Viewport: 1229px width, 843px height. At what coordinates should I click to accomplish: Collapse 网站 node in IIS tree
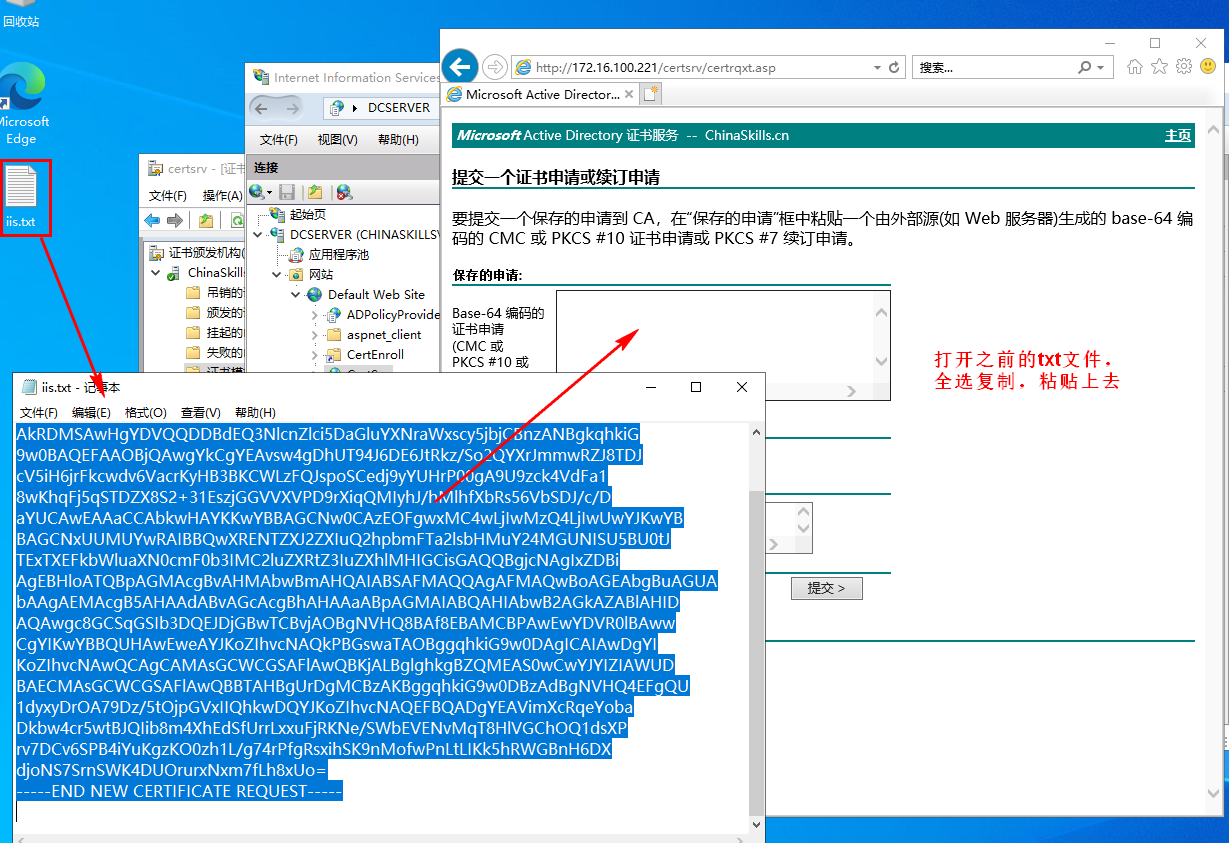(x=278, y=274)
